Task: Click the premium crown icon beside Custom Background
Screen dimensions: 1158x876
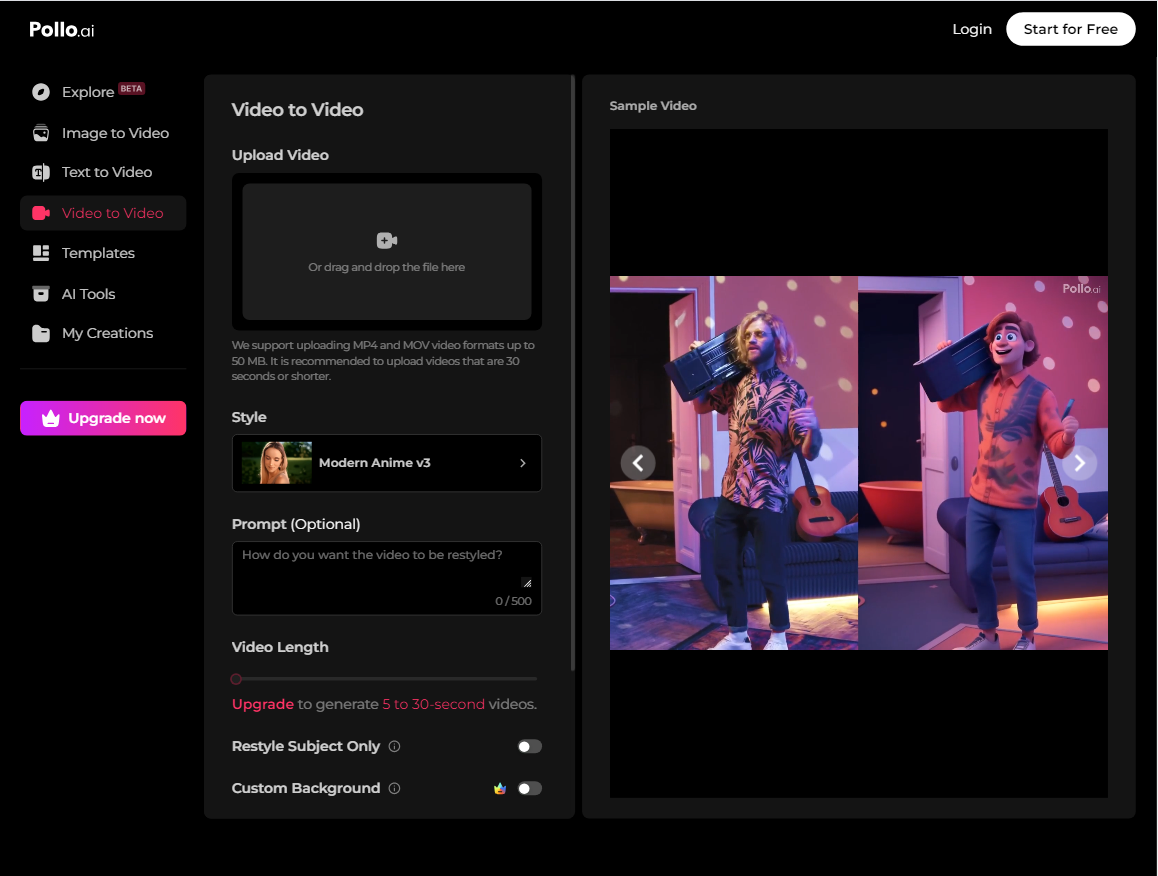Action: point(500,788)
